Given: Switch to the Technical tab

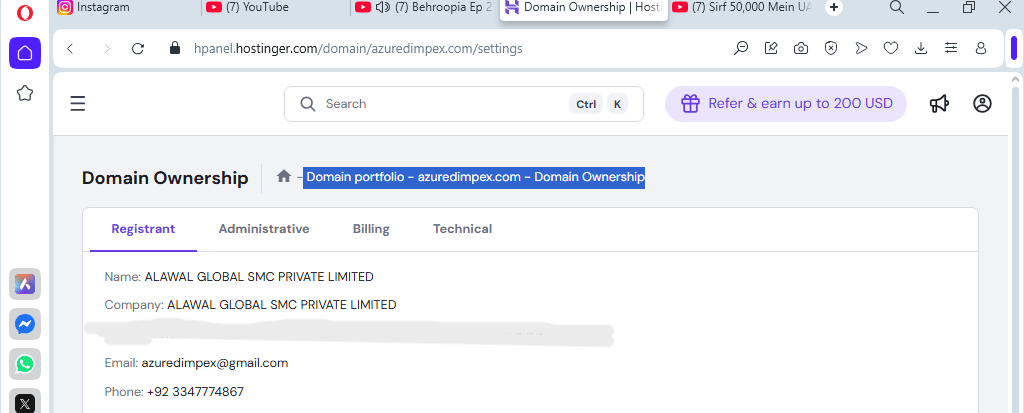Looking at the screenshot, I should [462, 229].
